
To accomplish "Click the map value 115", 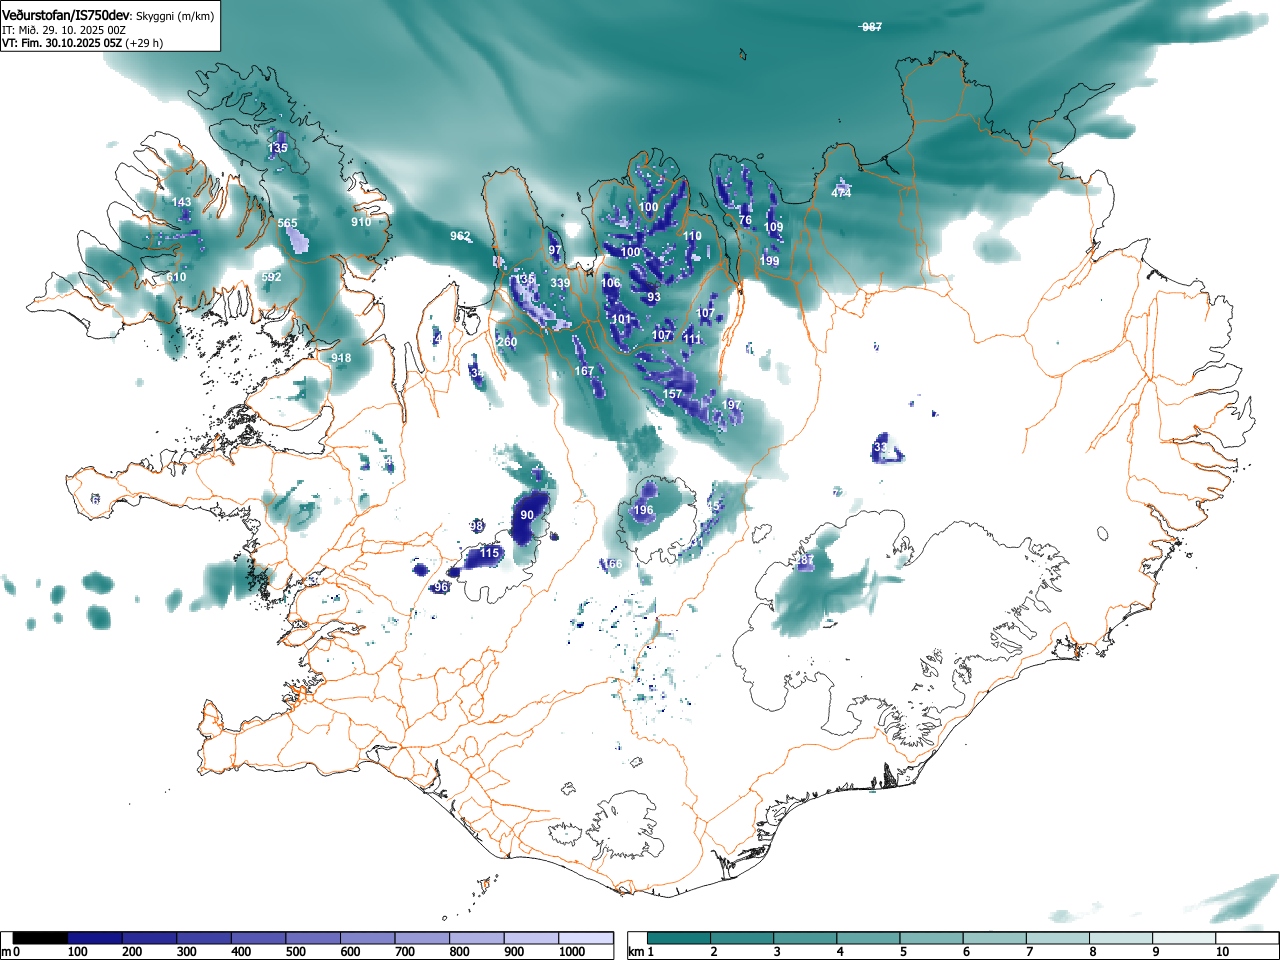I will pos(489,553).
